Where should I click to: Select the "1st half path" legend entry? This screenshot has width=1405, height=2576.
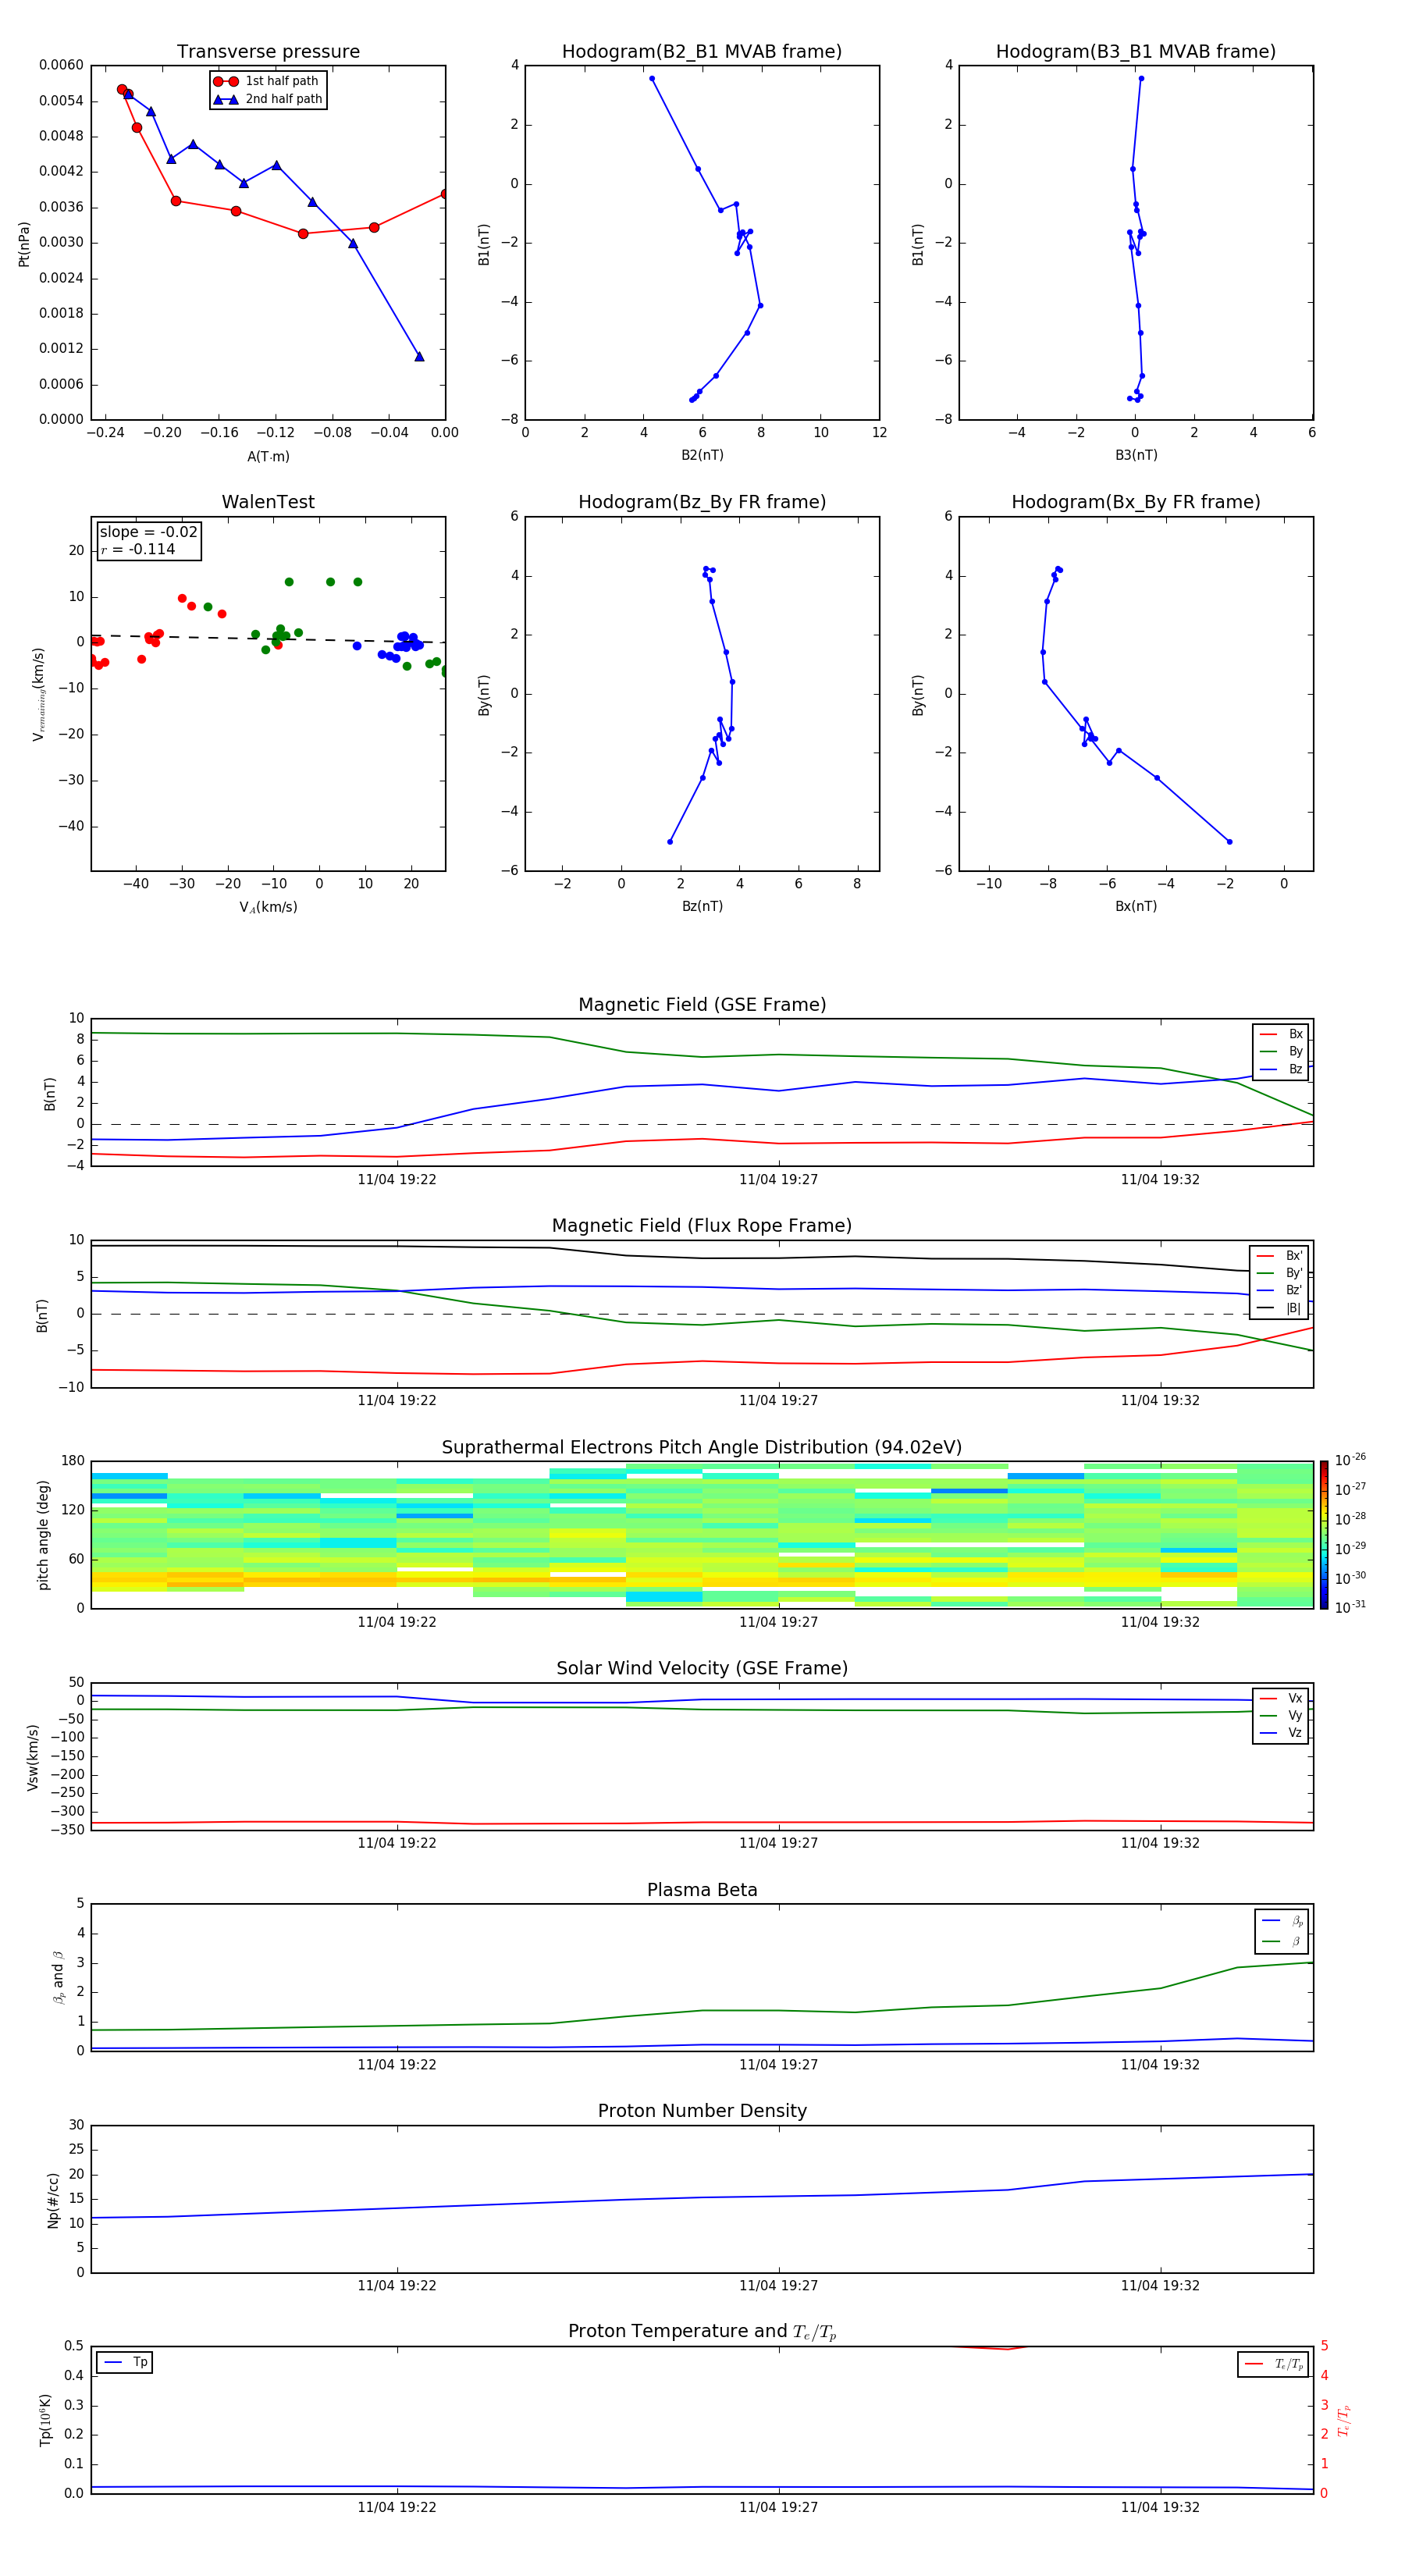coord(267,81)
